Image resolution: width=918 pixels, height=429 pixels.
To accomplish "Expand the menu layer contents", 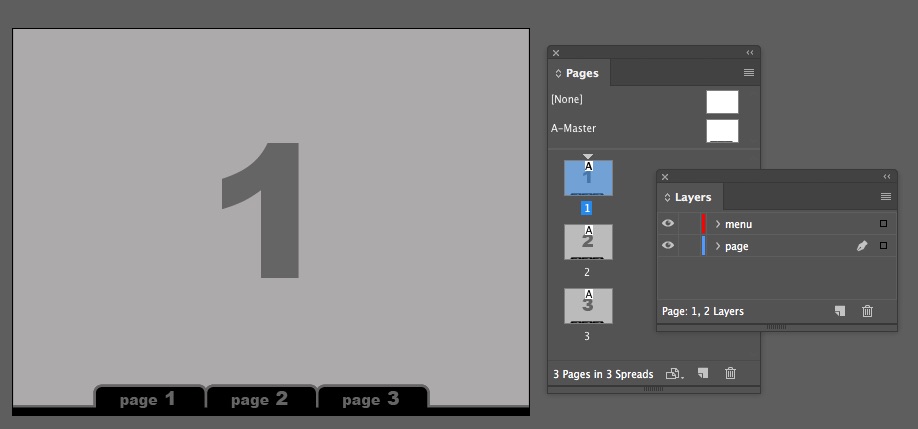I will [718, 224].
